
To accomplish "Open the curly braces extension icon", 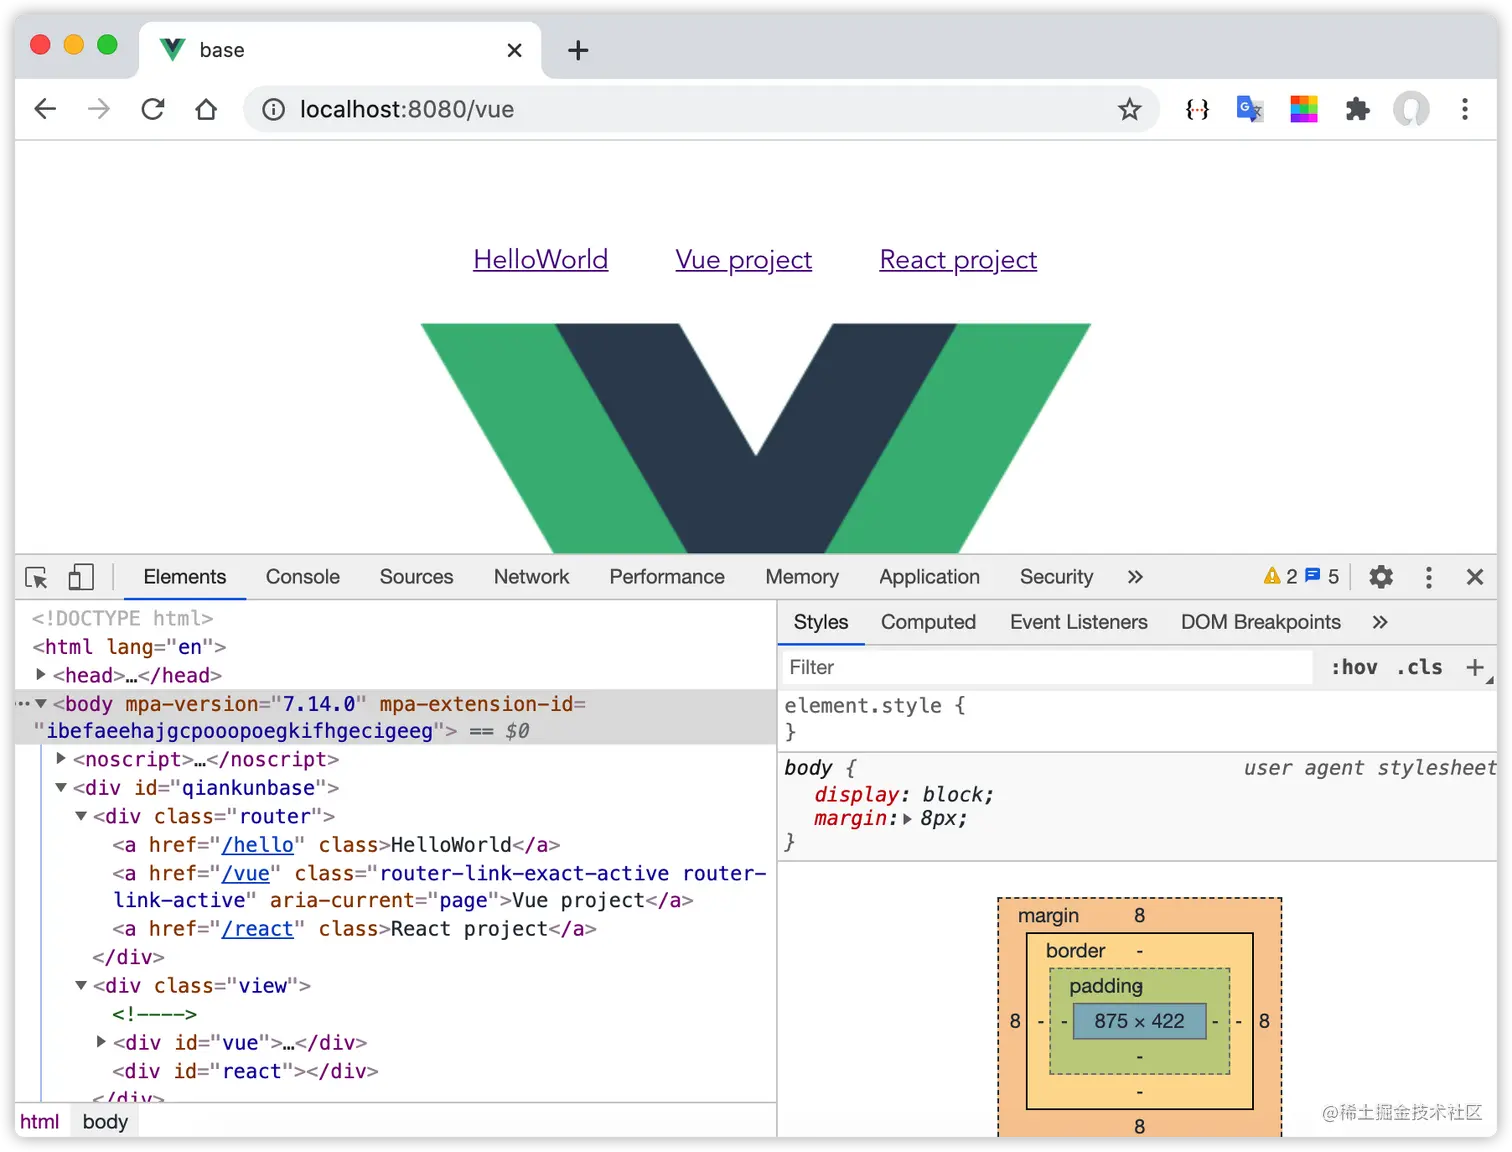I will [1197, 109].
